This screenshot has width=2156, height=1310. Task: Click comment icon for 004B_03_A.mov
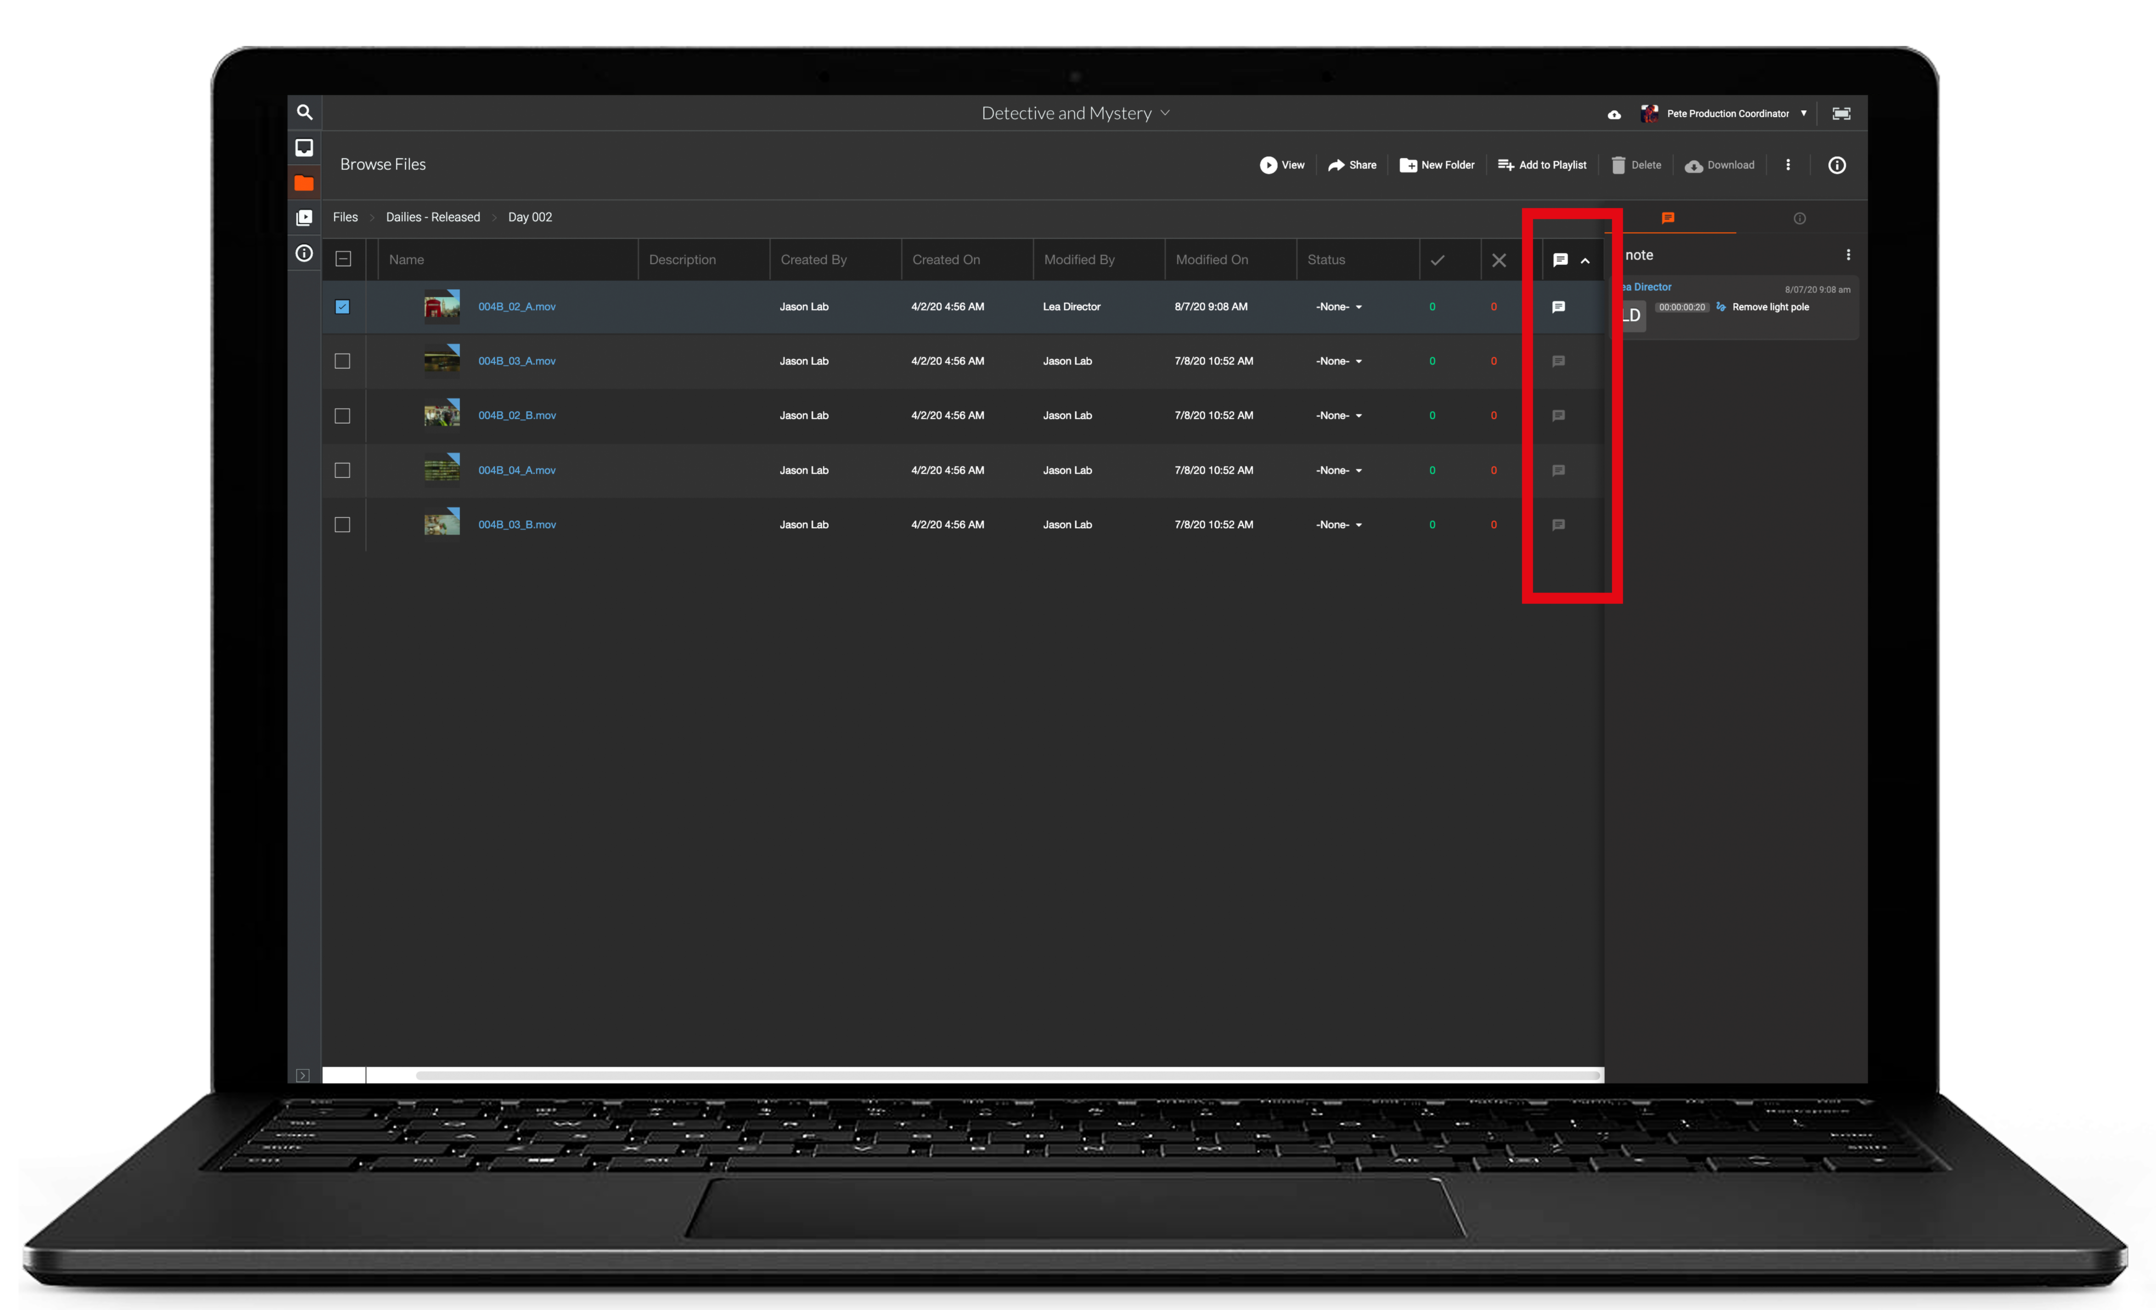click(1558, 361)
